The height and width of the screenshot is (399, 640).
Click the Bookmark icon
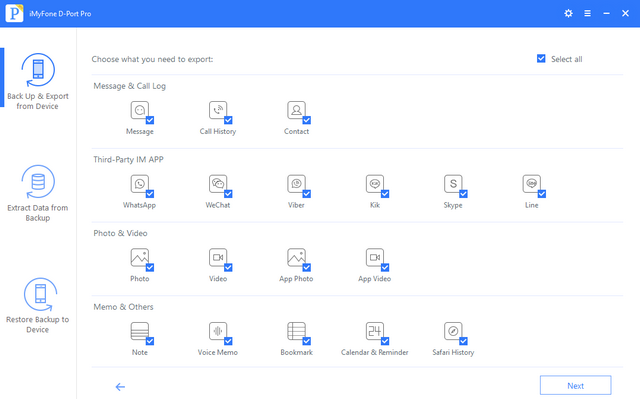pyautogui.click(x=296, y=331)
